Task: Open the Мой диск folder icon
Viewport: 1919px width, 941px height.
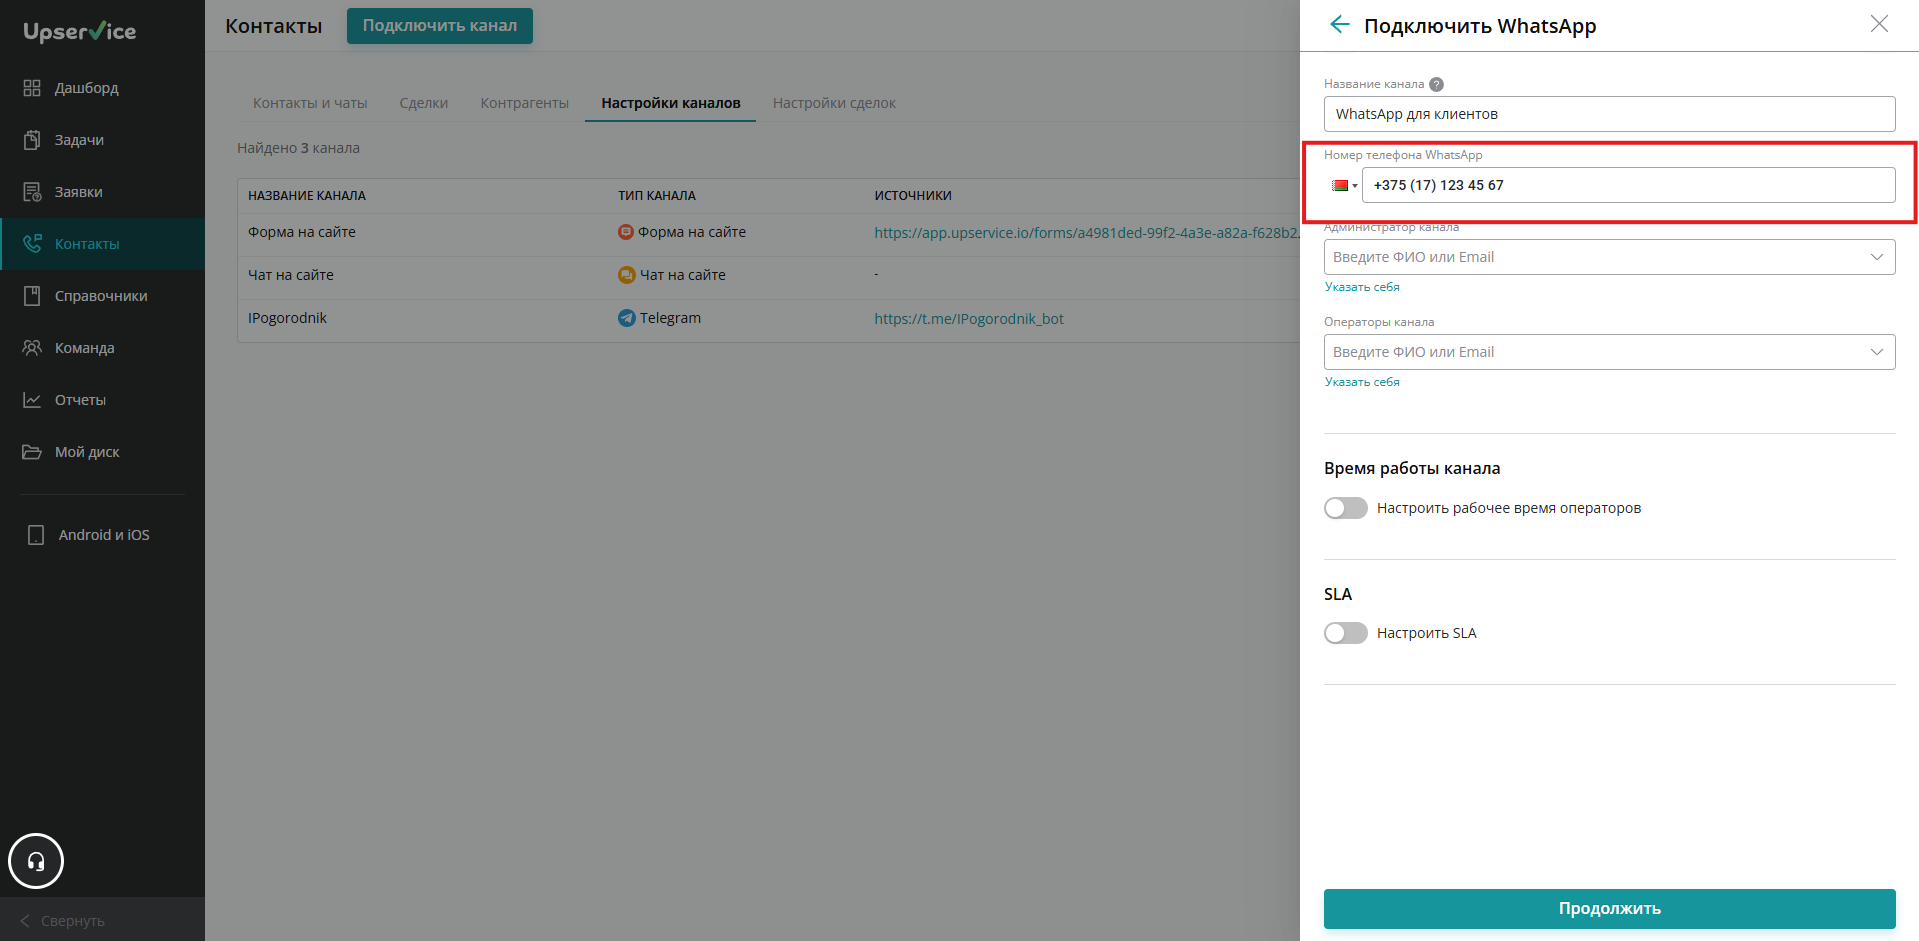Action: point(32,452)
